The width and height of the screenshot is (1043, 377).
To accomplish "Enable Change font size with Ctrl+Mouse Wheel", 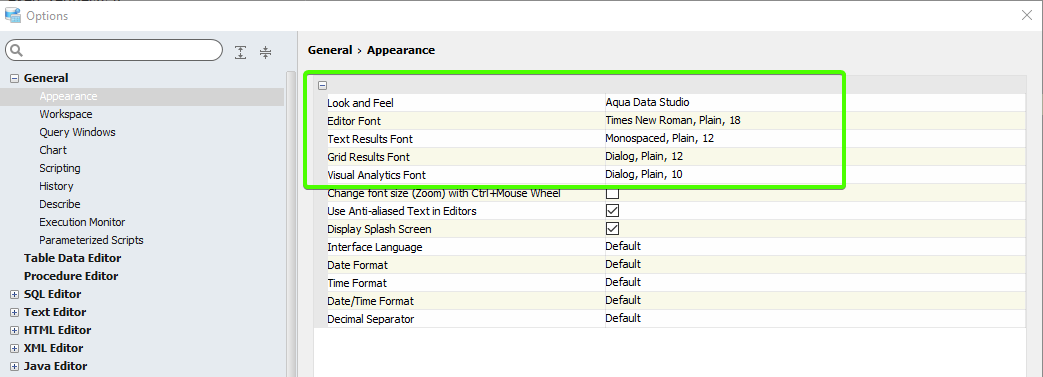I will (x=612, y=193).
